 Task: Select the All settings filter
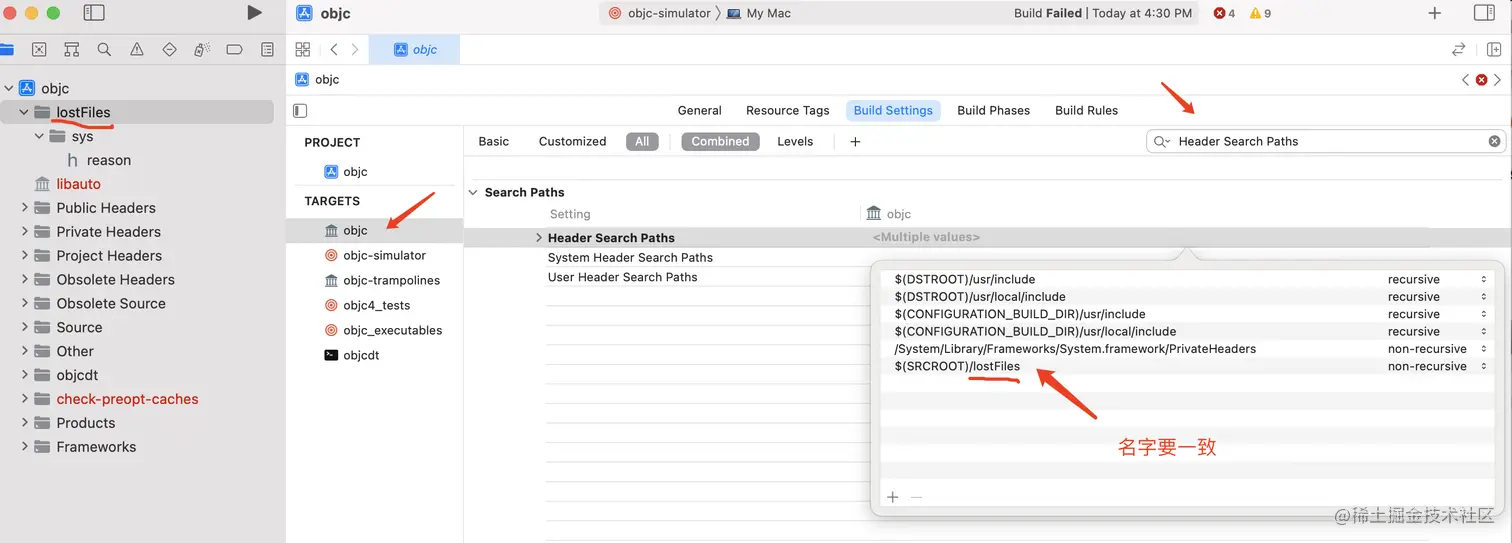coord(642,141)
